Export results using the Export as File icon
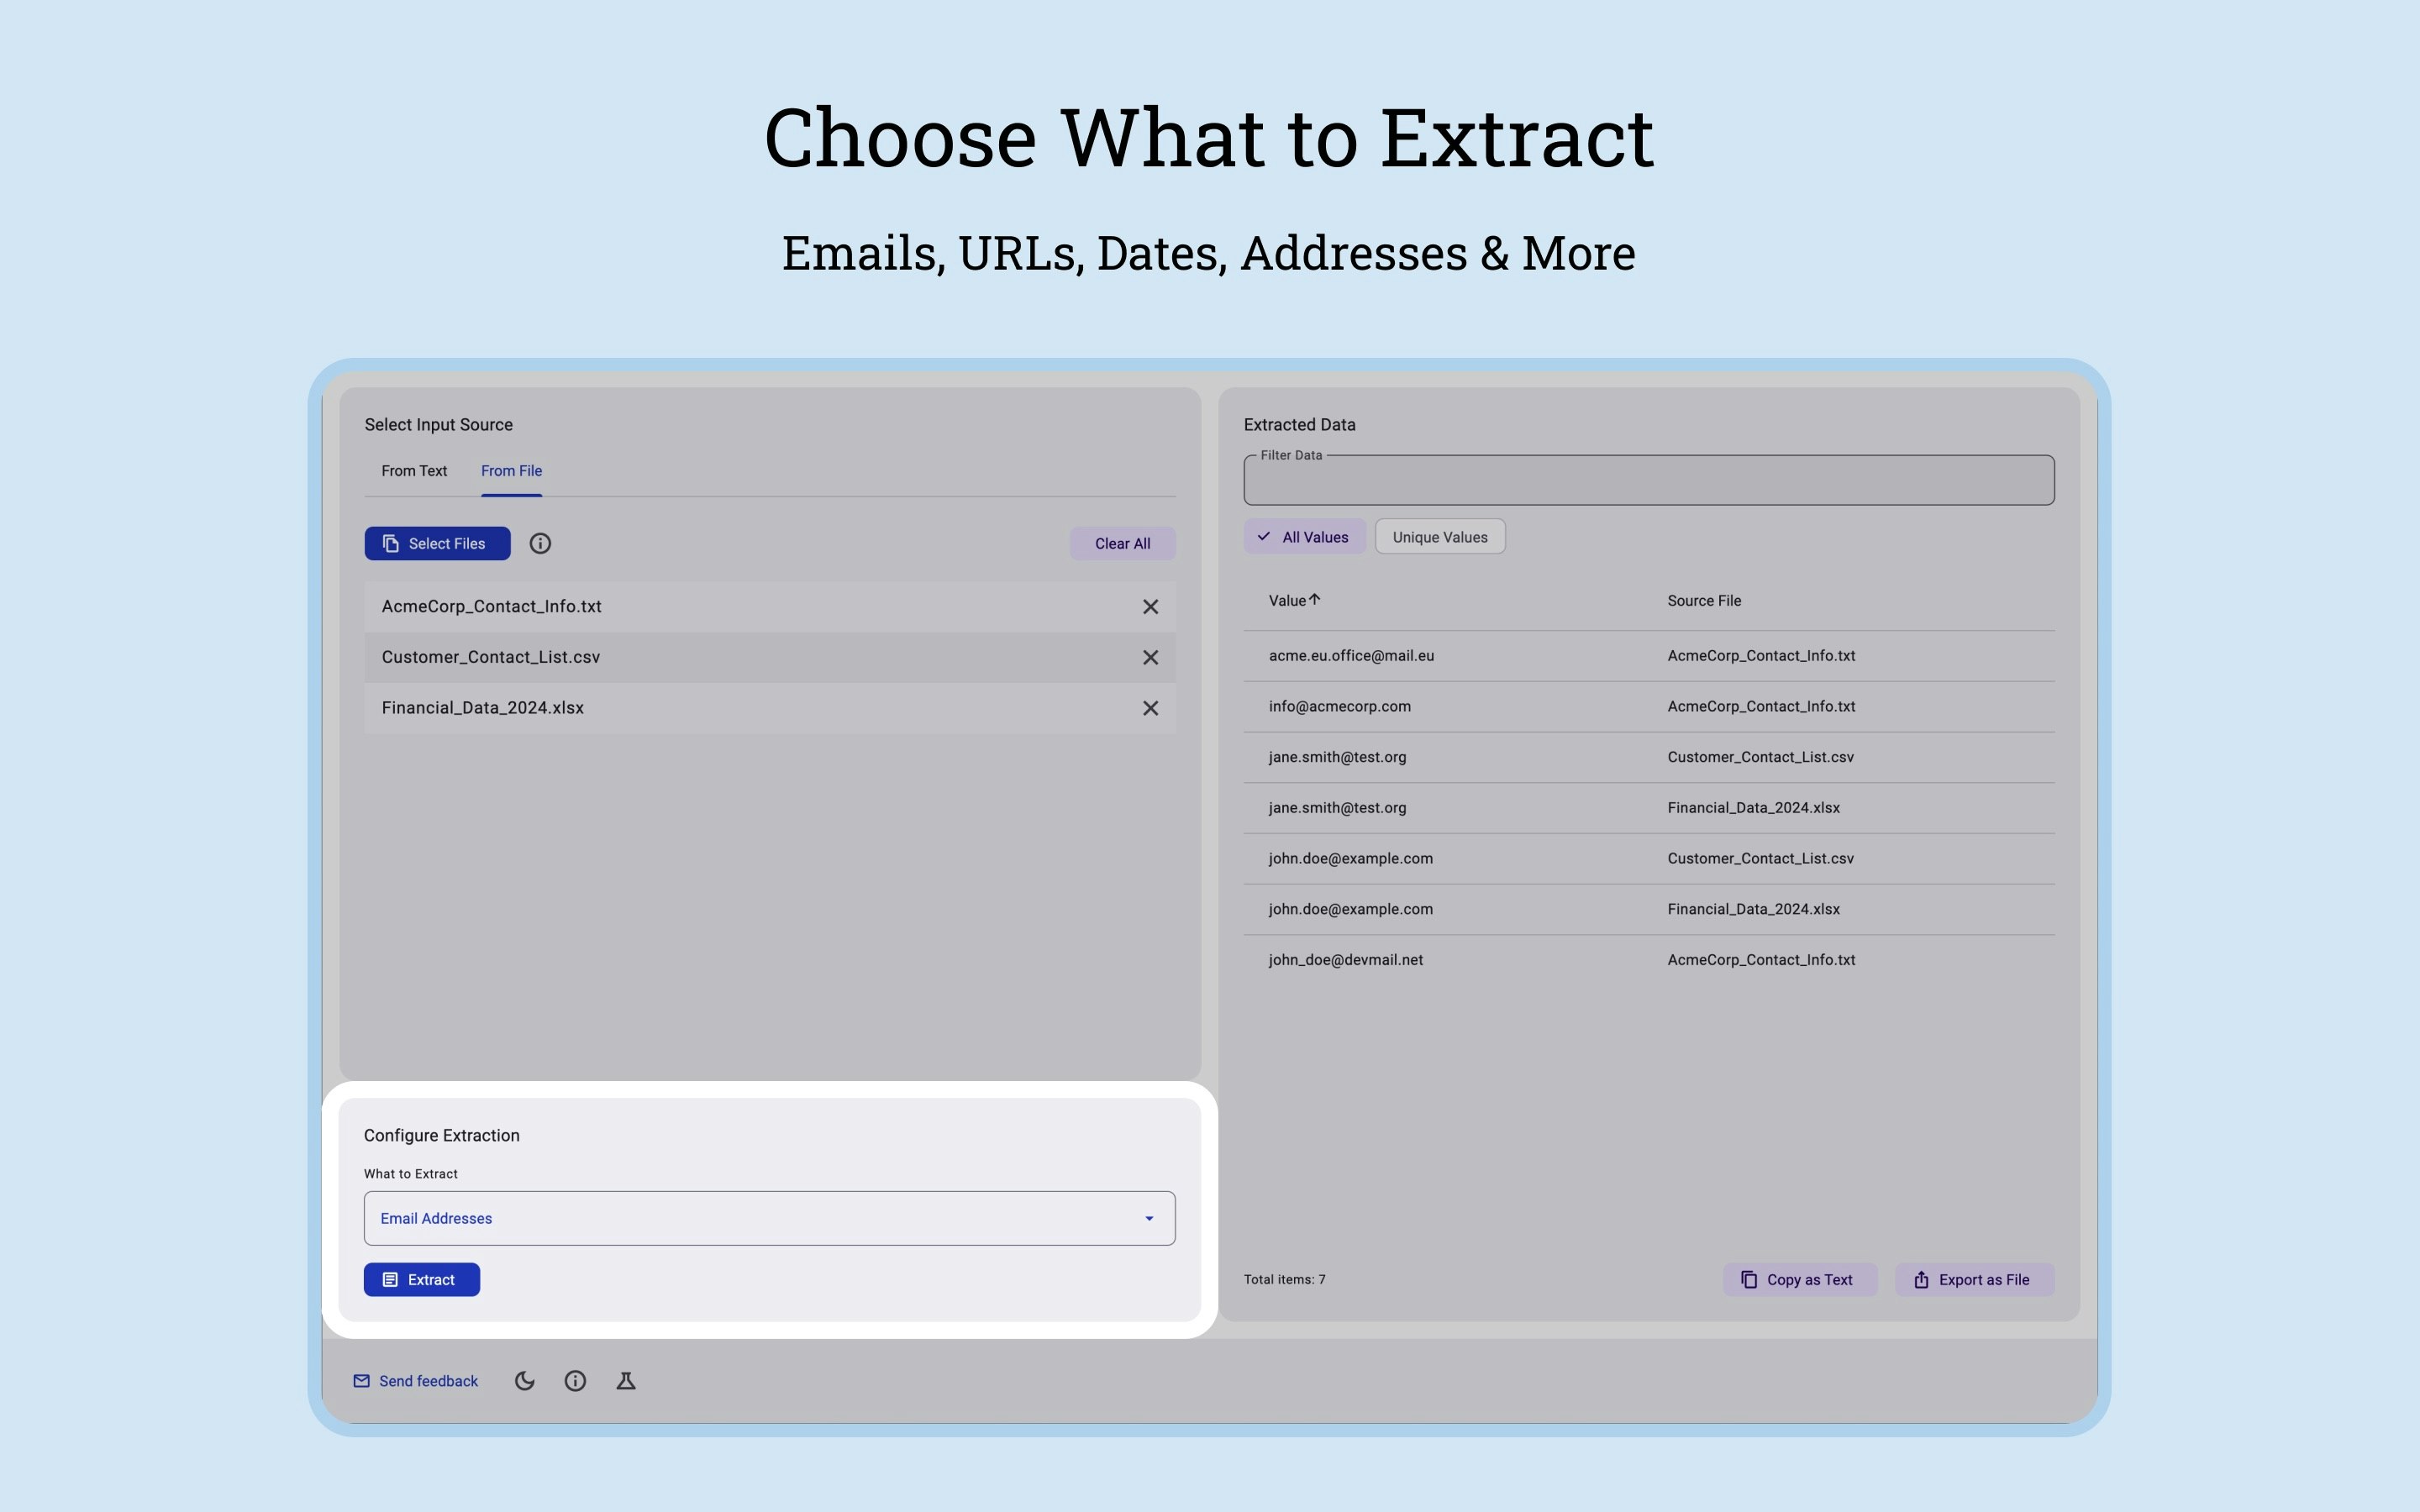 tap(1922, 1279)
